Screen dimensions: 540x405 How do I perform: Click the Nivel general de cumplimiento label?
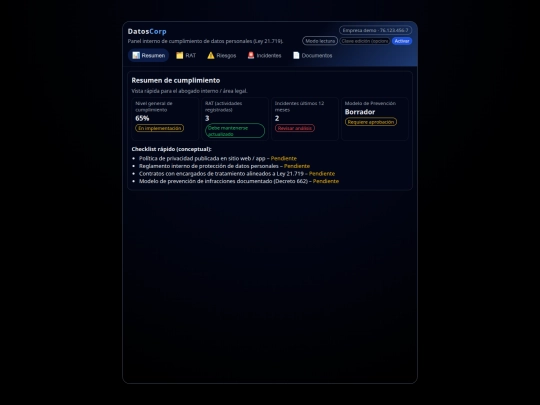(154, 106)
